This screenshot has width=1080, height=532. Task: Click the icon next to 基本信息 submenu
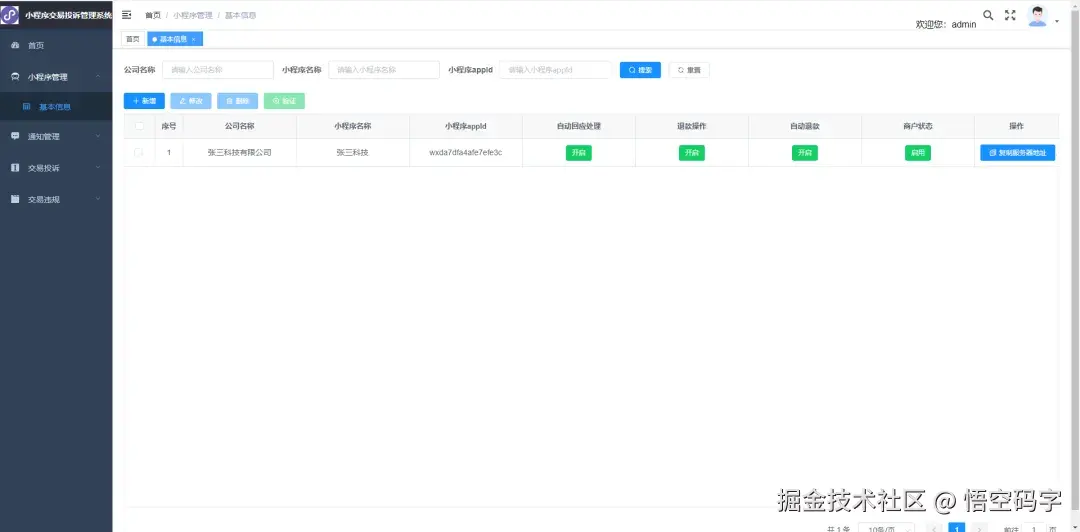pos(26,107)
